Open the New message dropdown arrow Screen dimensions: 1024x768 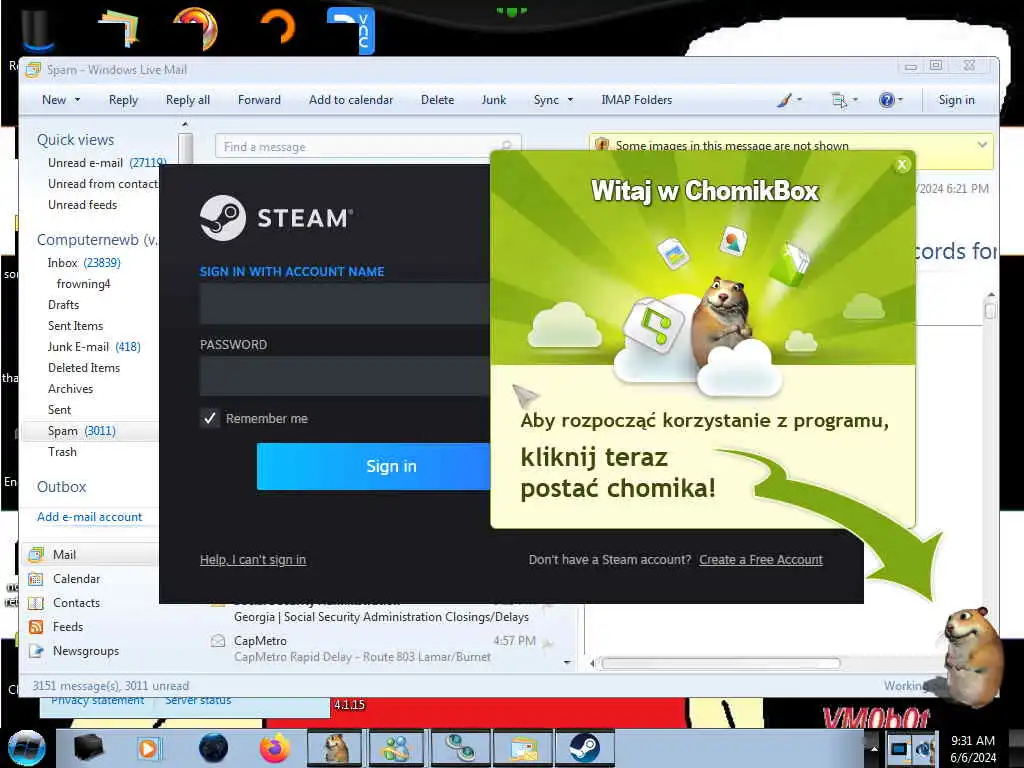pos(78,100)
